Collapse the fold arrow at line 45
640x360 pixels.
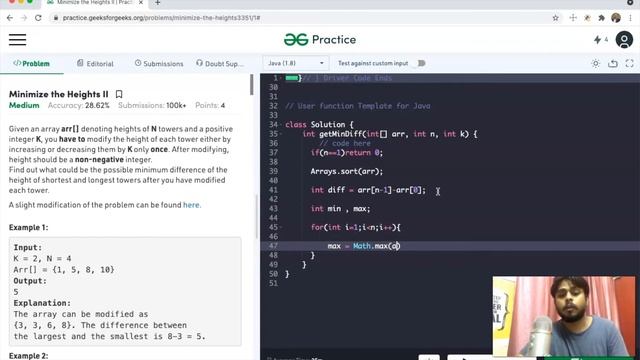coord(282,227)
